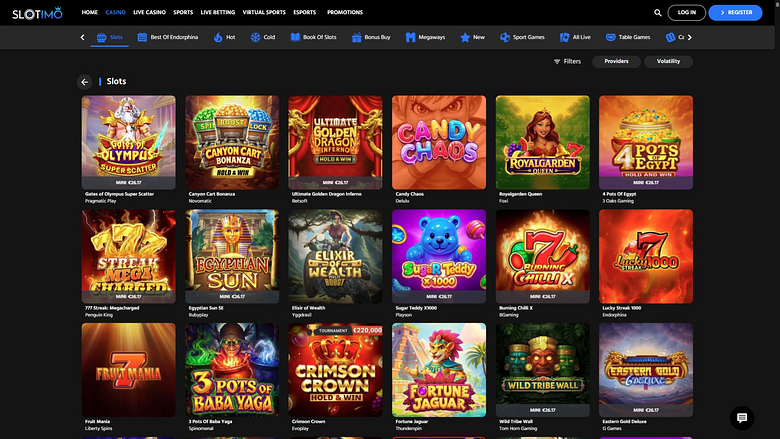Click the Megaways M icon
This screenshot has height=439, width=780.
point(410,37)
